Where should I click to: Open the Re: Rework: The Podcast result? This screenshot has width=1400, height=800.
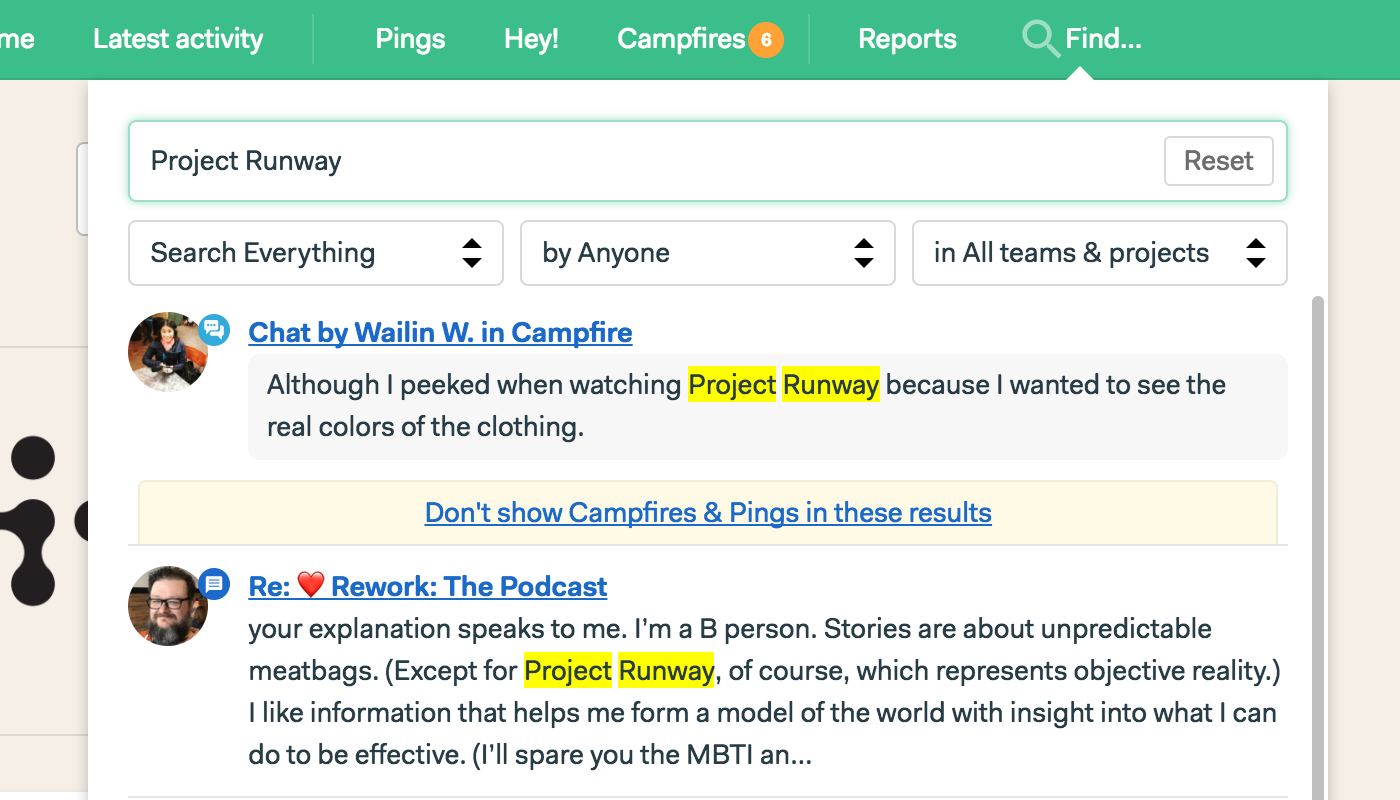point(428,586)
